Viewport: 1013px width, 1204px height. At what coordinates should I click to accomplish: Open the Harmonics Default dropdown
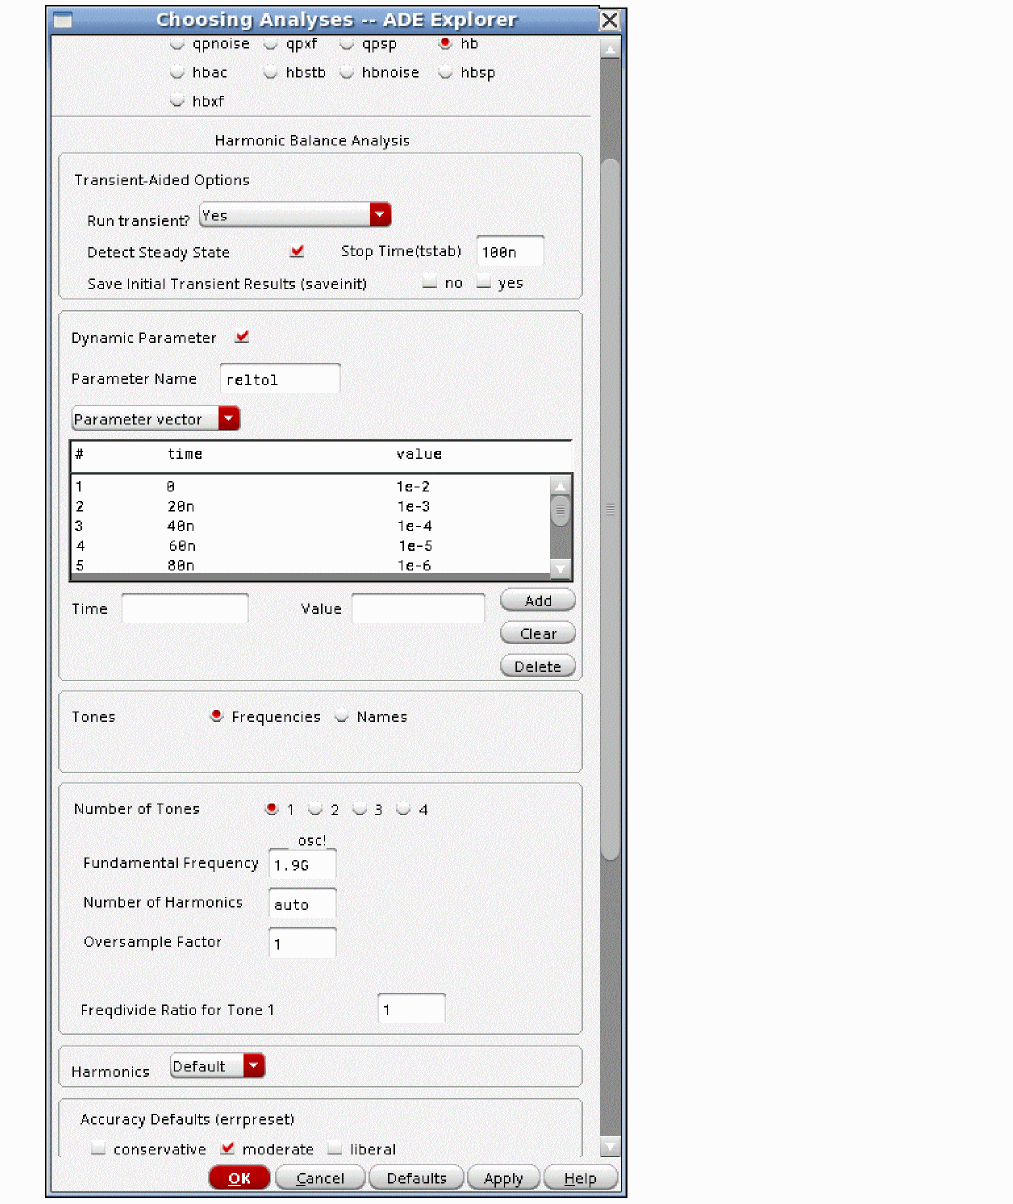click(x=254, y=1066)
